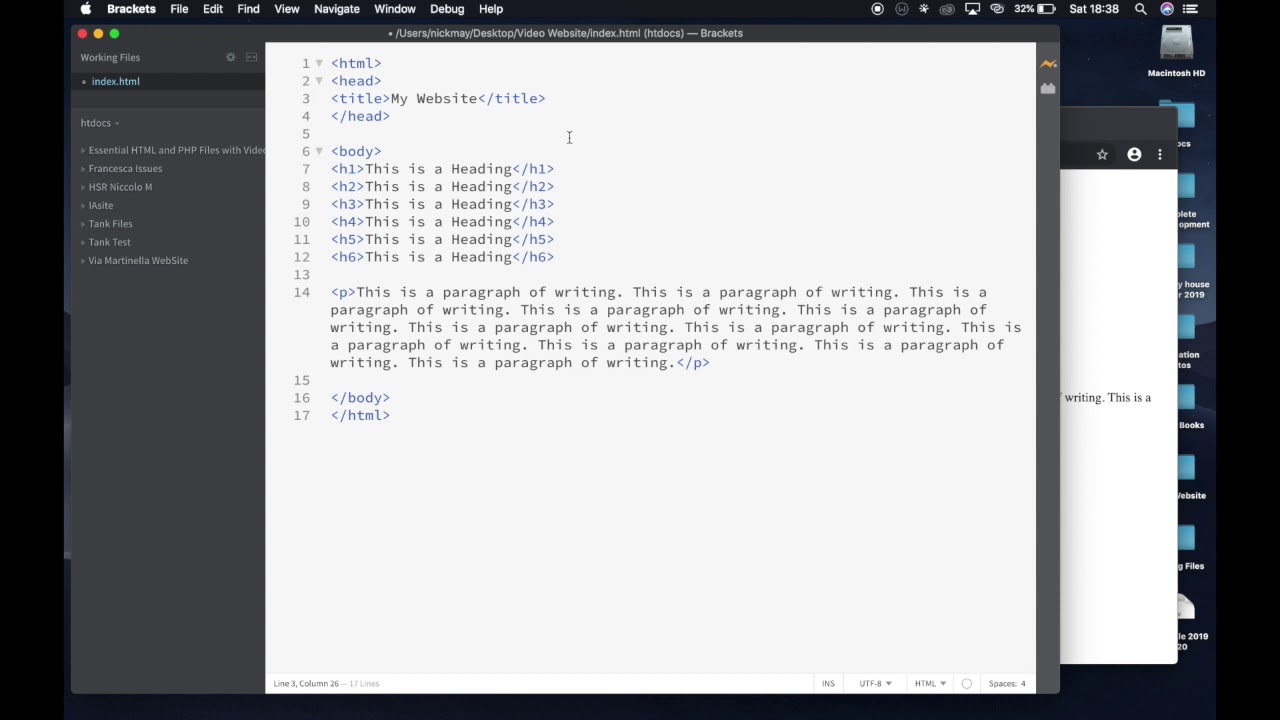This screenshot has height=720, width=1280.
Task: Click the Live Preview lightning icon
Action: 1048,64
